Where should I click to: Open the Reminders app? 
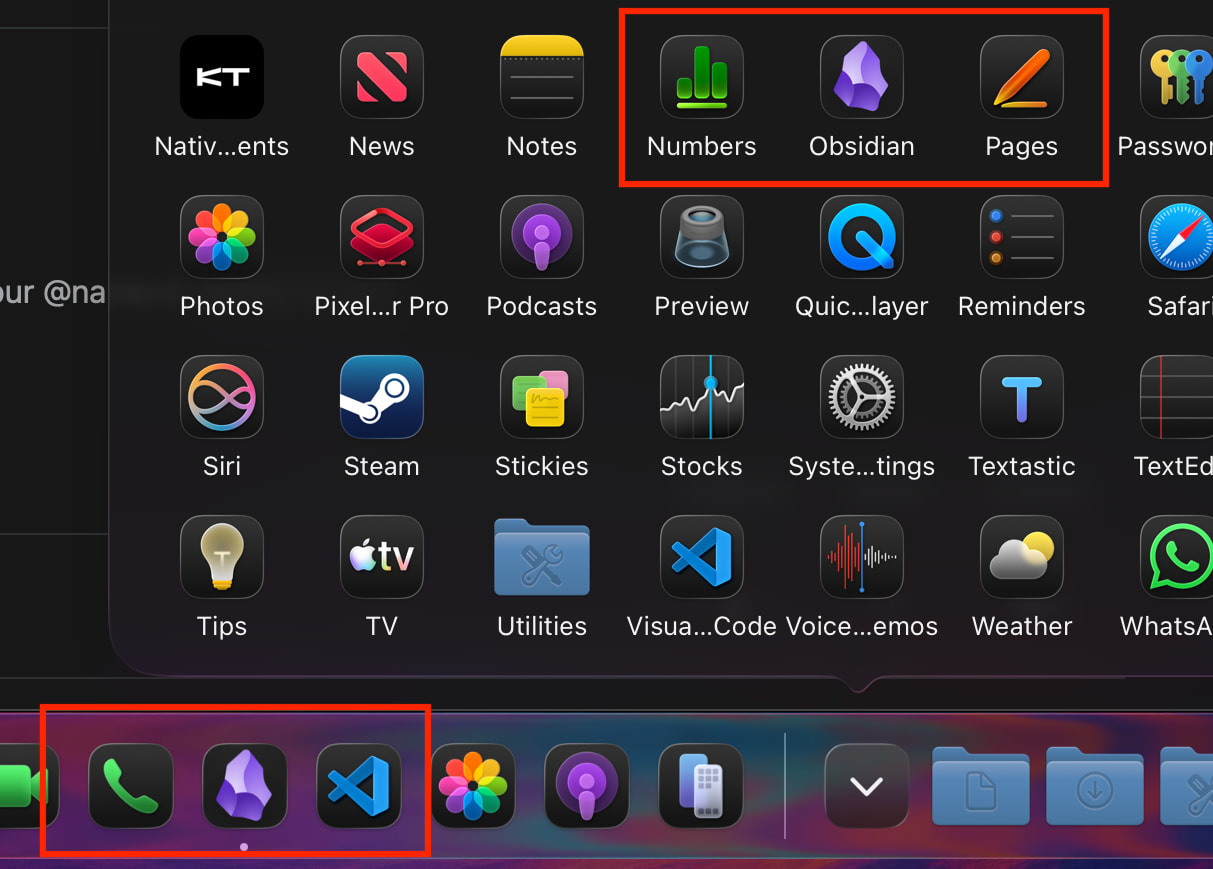pyautogui.click(x=1021, y=238)
